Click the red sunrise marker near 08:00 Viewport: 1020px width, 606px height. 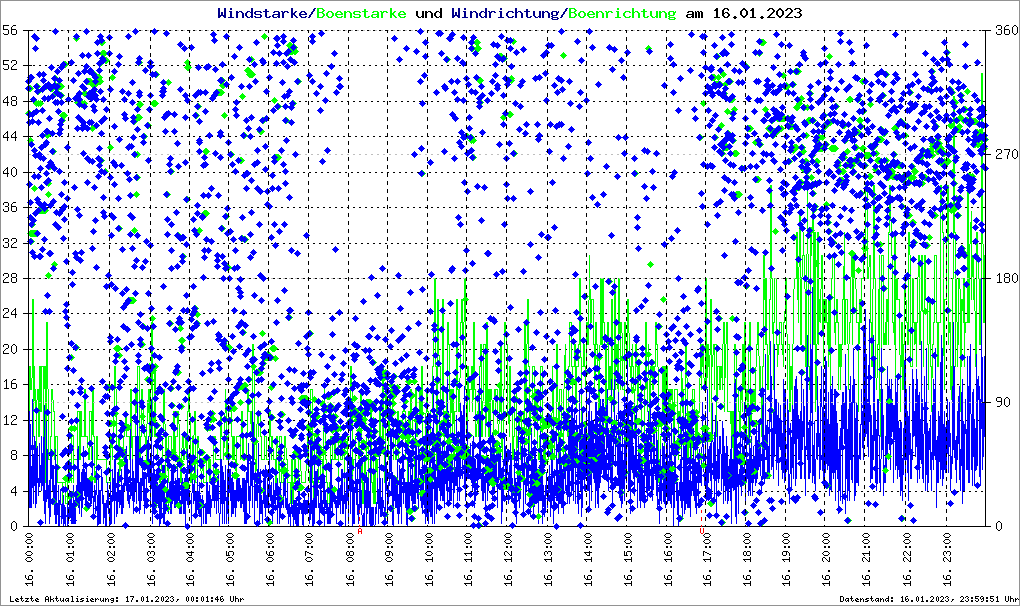pos(360,532)
